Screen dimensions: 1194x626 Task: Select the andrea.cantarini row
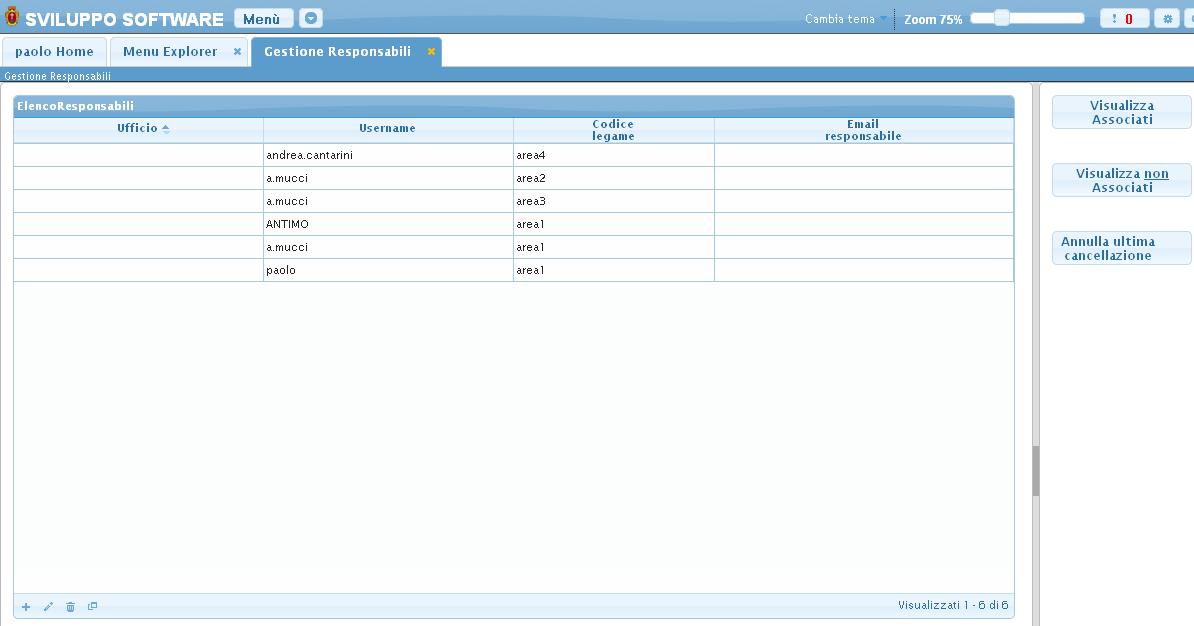pos(388,155)
